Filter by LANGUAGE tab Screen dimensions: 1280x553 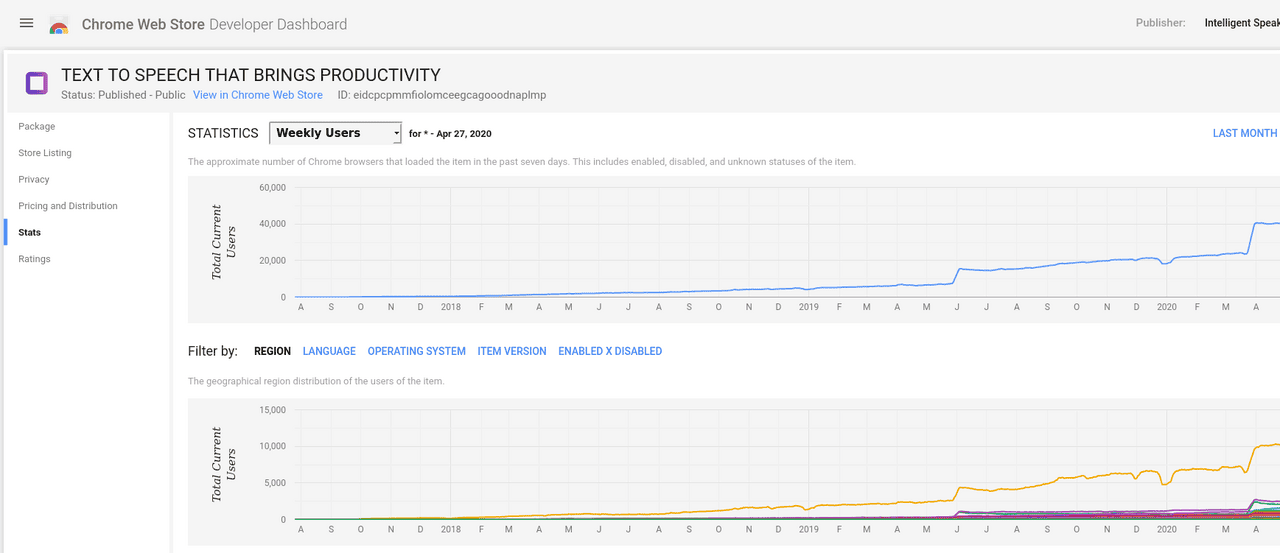point(329,351)
